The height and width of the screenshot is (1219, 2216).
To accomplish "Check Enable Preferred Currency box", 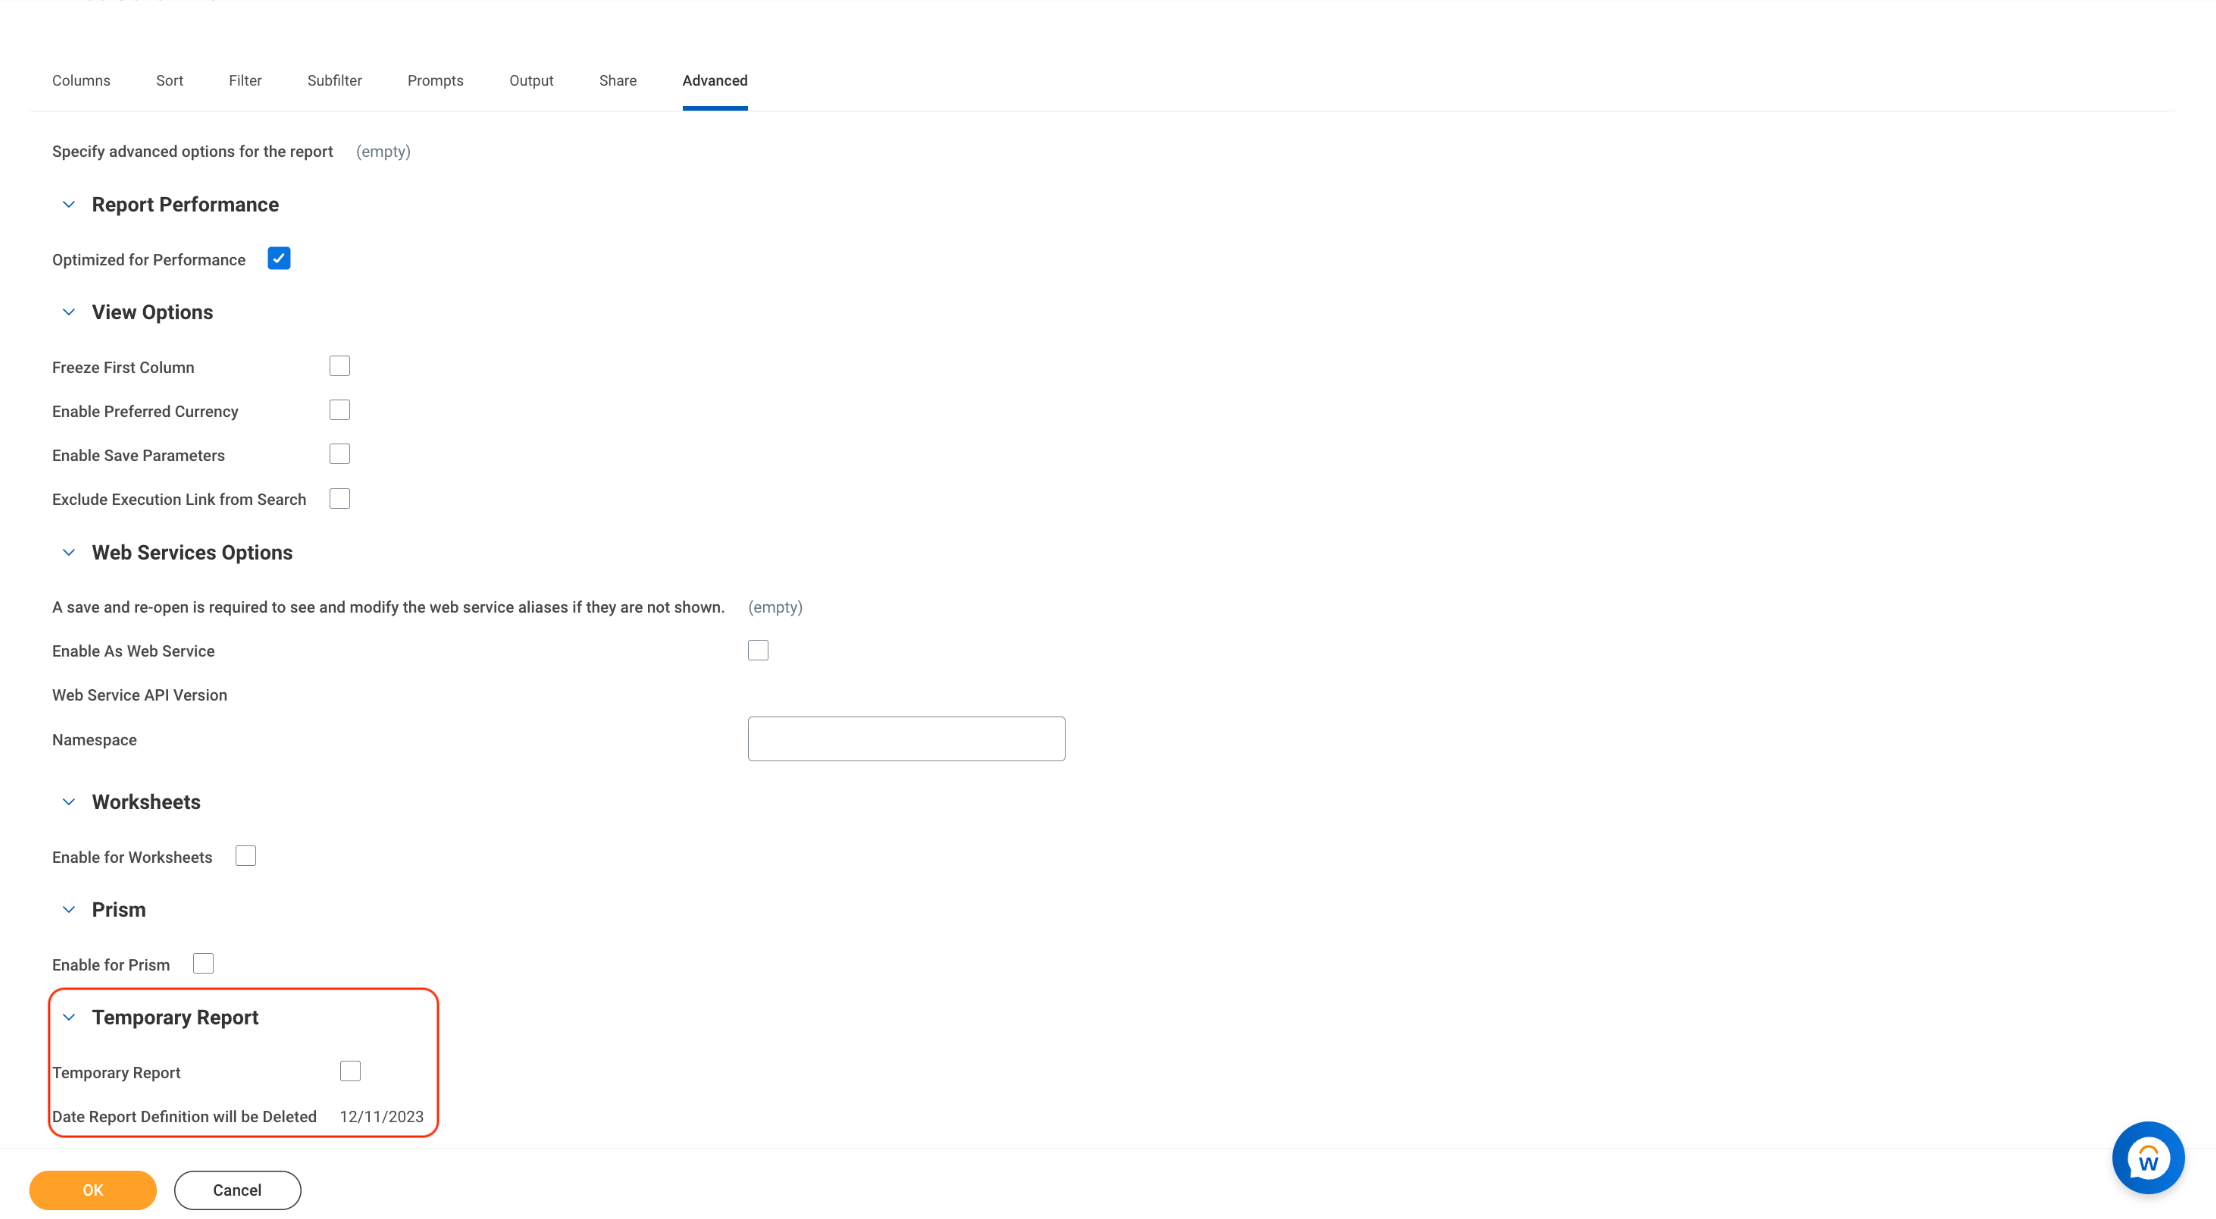I will (x=340, y=410).
